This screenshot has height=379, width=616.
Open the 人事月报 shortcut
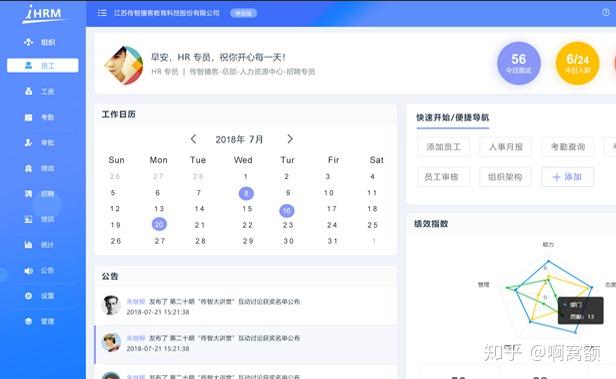506,147
